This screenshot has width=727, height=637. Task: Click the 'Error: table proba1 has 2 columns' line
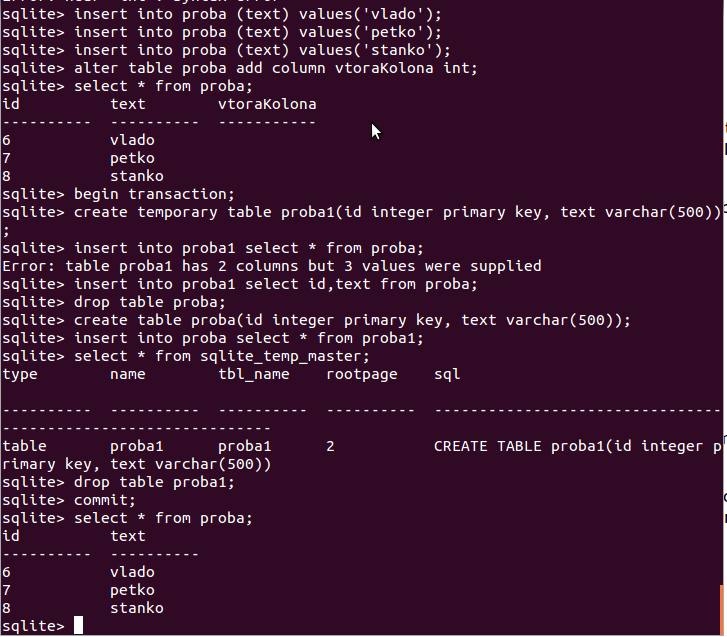272,266
